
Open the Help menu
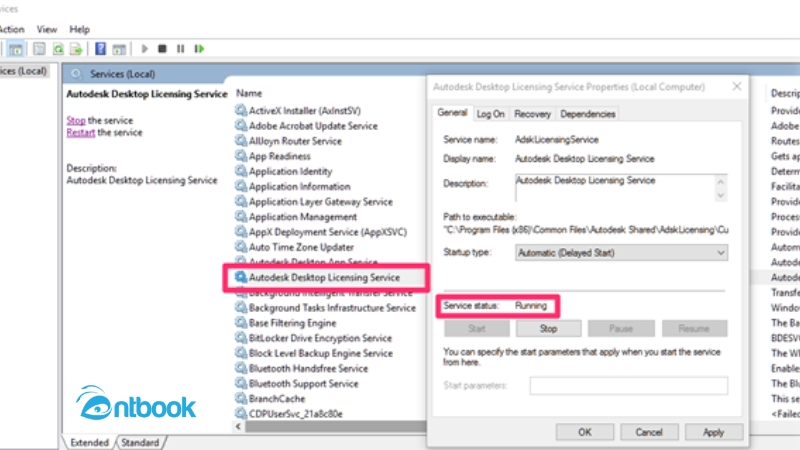point(80,29)
